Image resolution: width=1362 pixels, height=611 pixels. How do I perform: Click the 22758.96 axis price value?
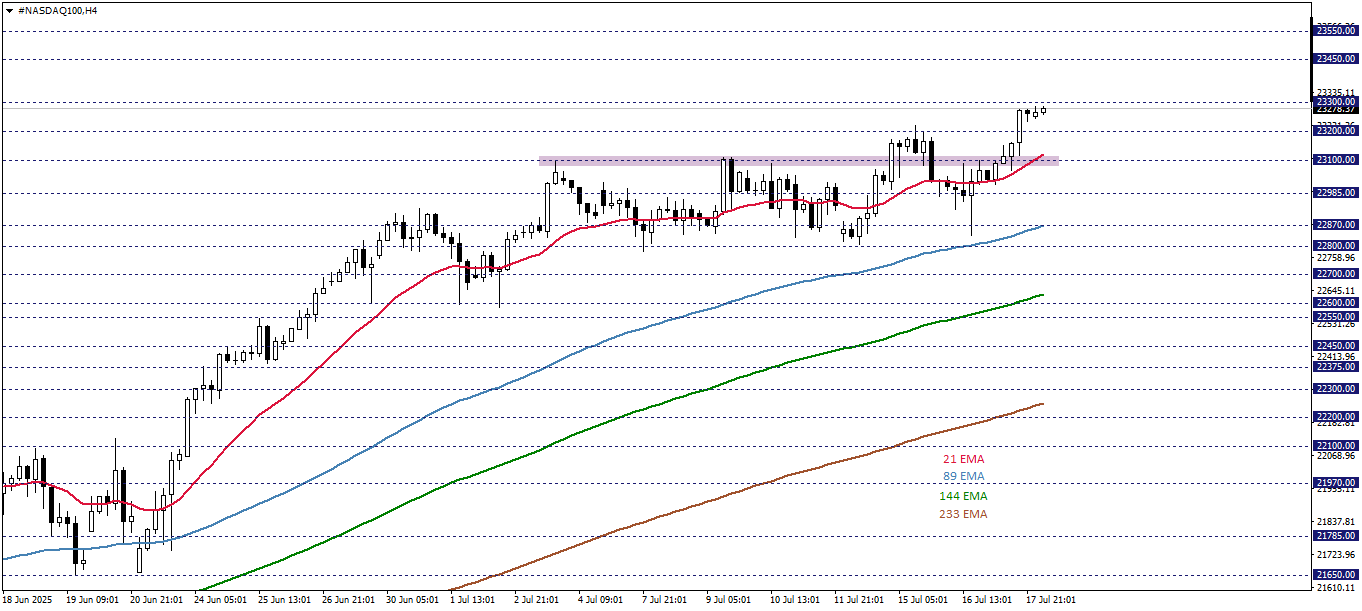coord(1337,258)
